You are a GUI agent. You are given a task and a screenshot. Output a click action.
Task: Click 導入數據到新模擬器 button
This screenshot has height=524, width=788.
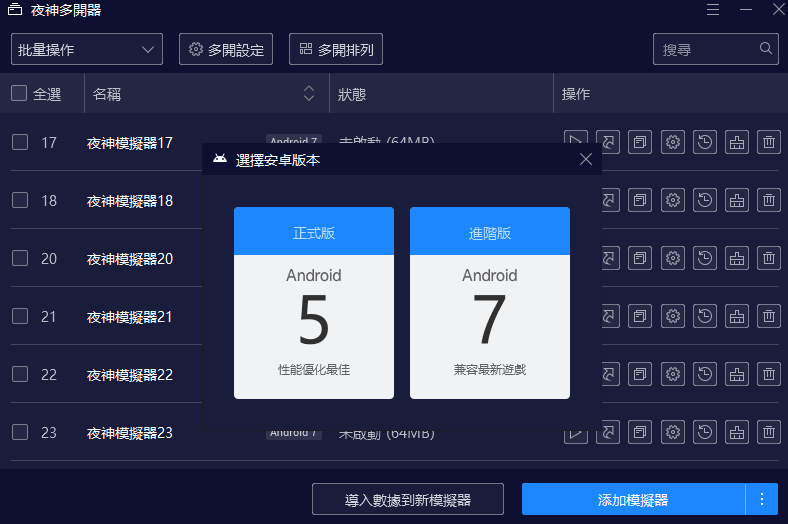click(x=408, y=499)
